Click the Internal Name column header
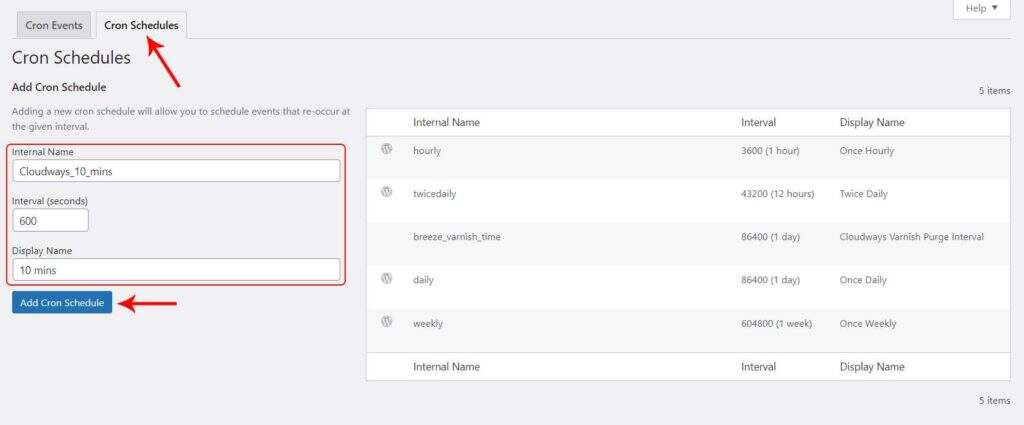Viewport: 1024px width, 425px height. coord(446,122)
